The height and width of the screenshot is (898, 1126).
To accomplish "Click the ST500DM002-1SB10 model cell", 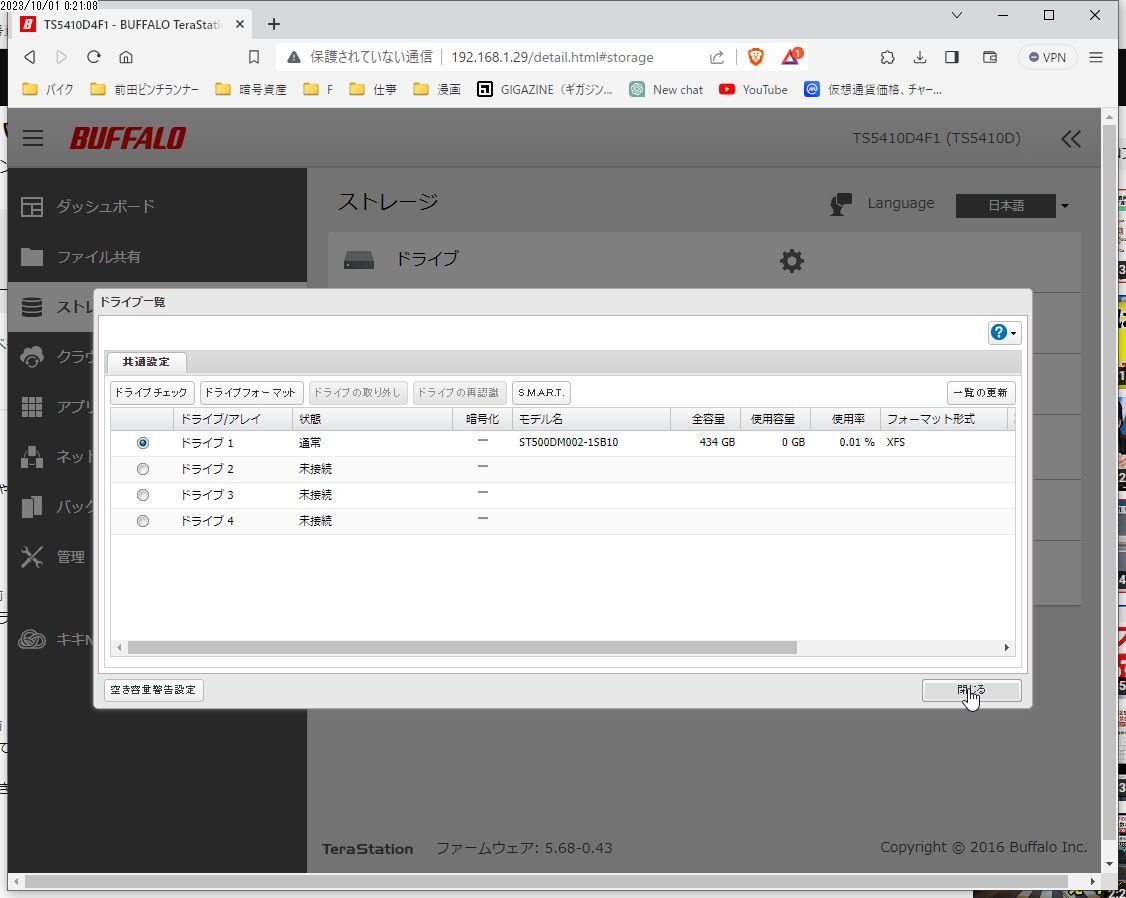I will click(569, 442).
